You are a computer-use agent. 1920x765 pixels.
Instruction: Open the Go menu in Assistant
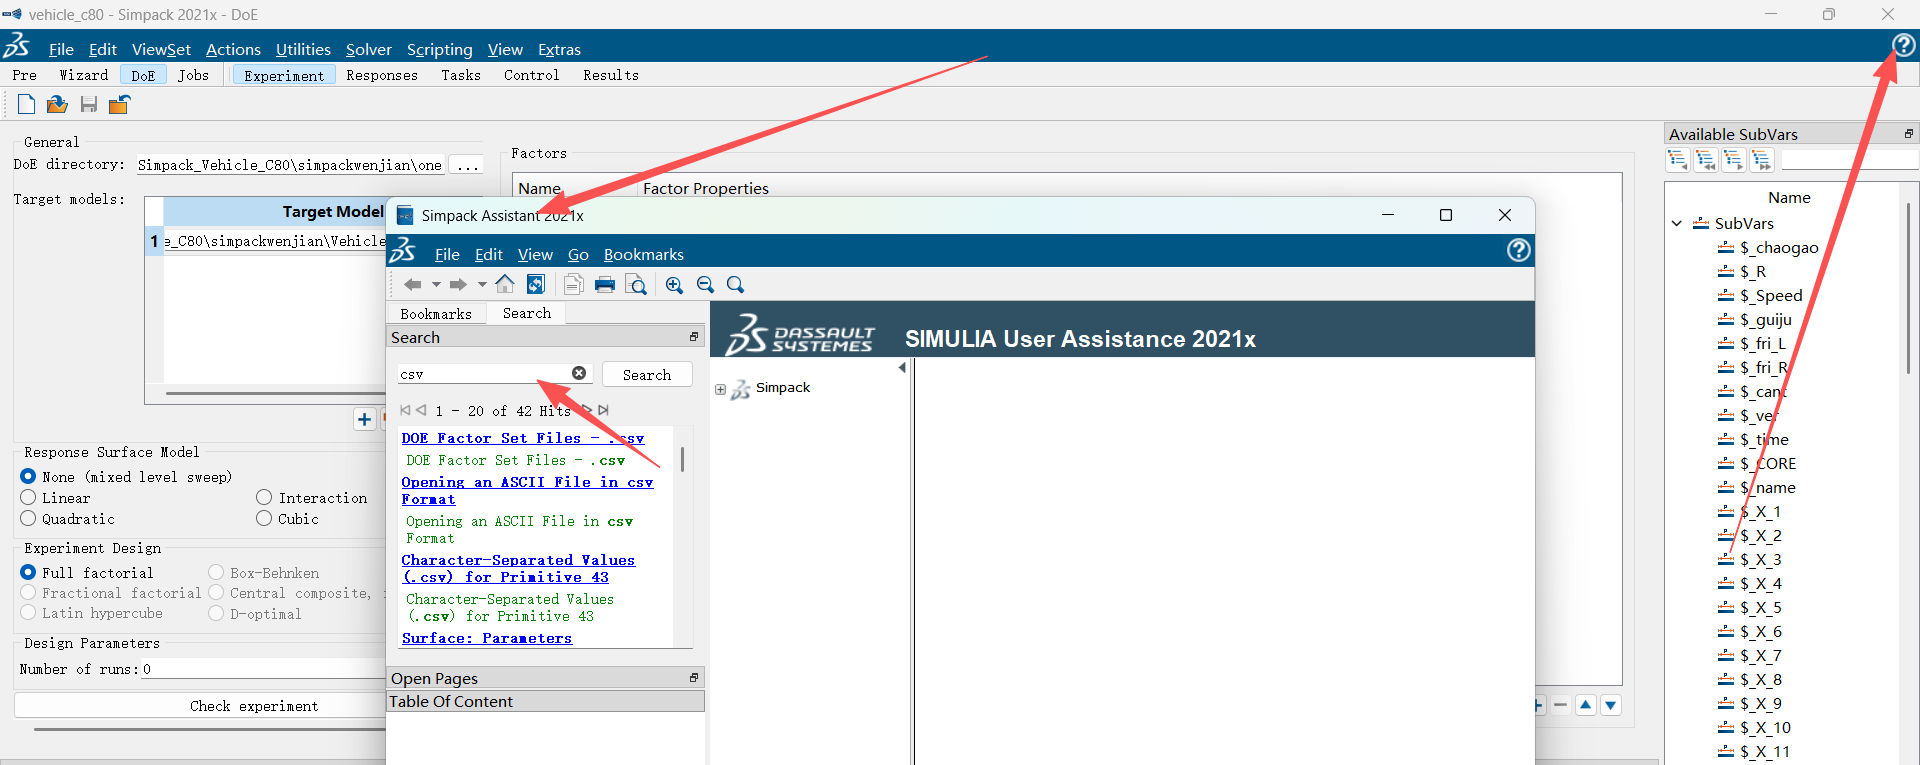tap(578, 255)
